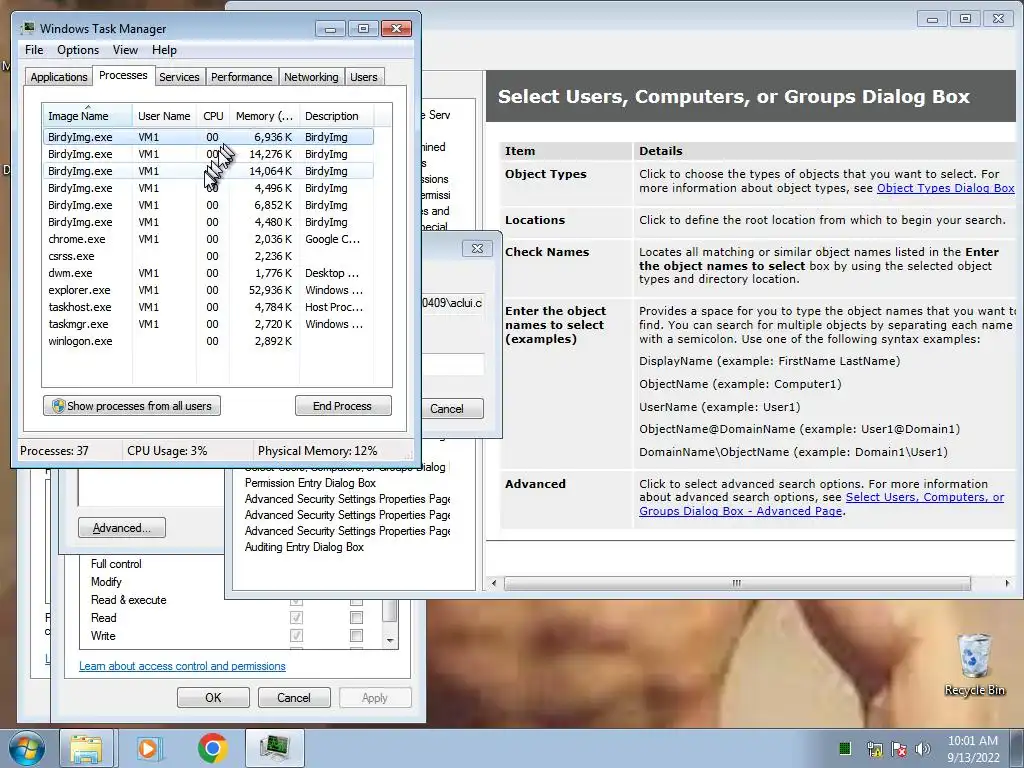1024x768 pixels.
Task: Open the Action Center flag icon
Action: (x=899, y=749)
